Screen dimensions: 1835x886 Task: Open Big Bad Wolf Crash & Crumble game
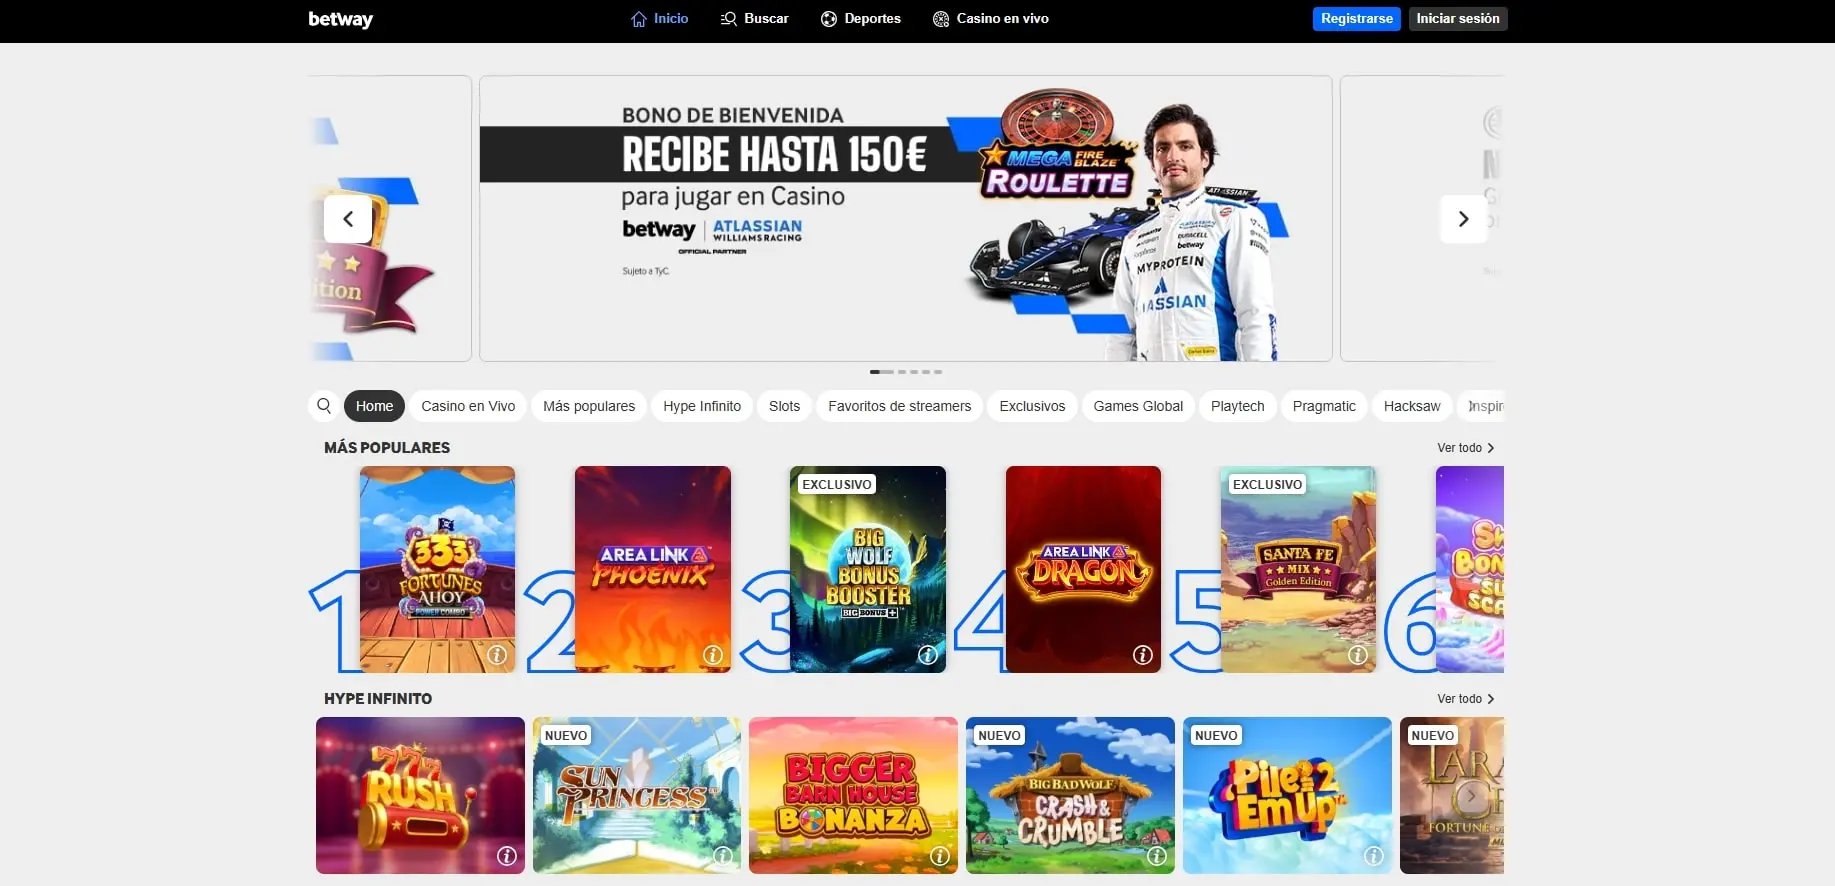[1070, 796]
